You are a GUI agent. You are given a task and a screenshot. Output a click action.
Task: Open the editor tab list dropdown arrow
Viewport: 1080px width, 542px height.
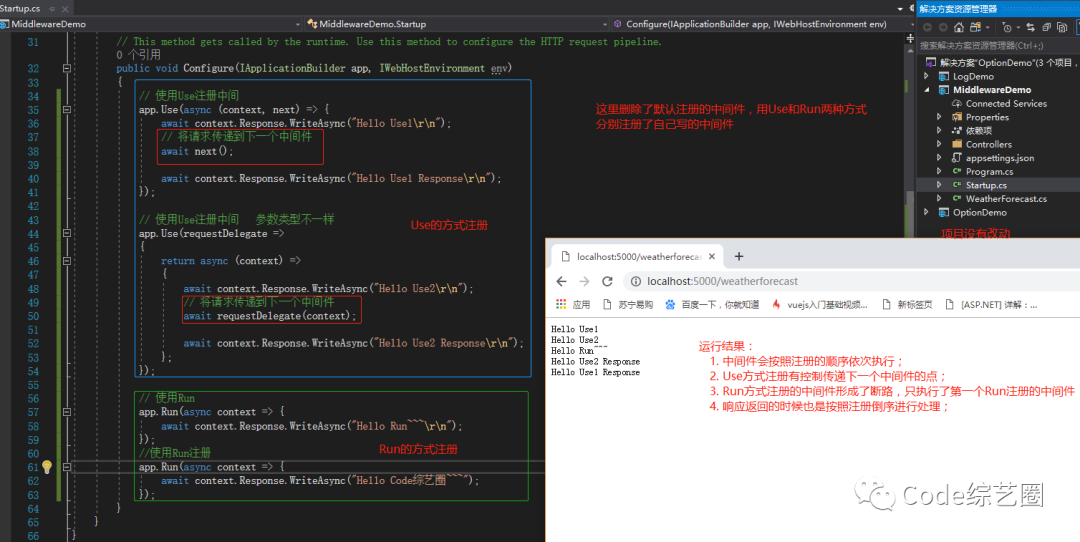click(x=900, y=8)
